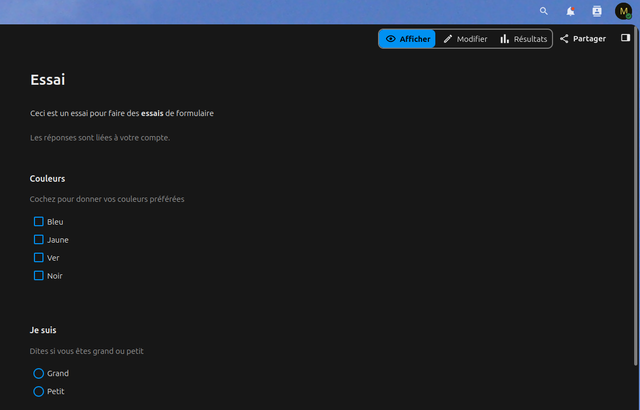Click the pencil icon in Modifier
This screenshot has height=410, width=640.
coord(448,39)
